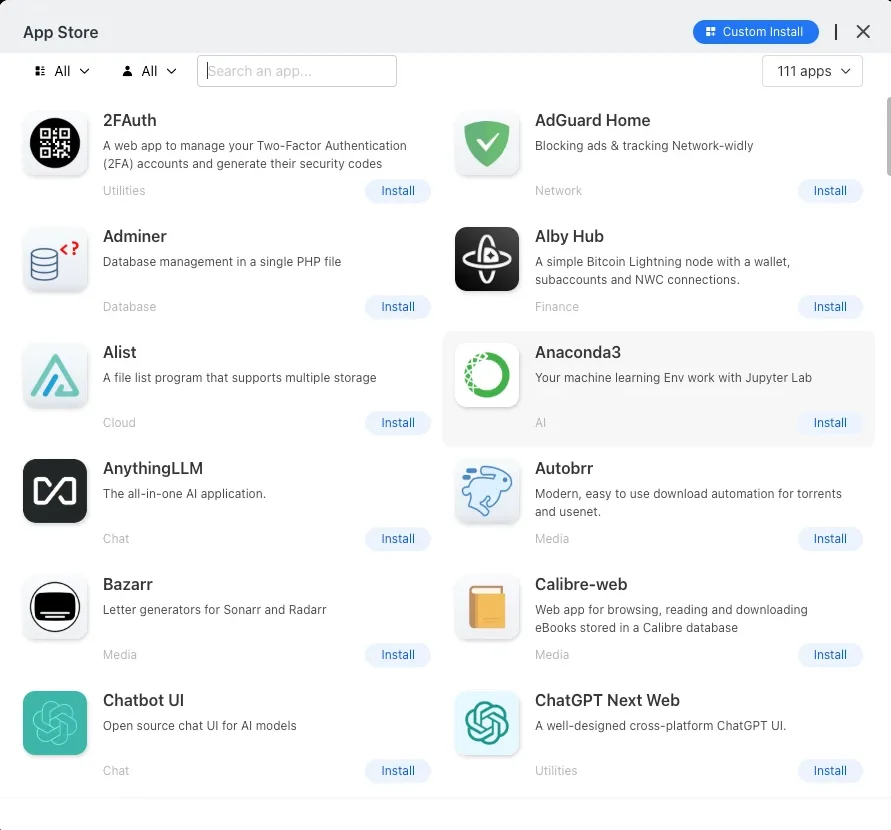Click the Alby Hub title text
891x830 pixels.
pos(569,236)
